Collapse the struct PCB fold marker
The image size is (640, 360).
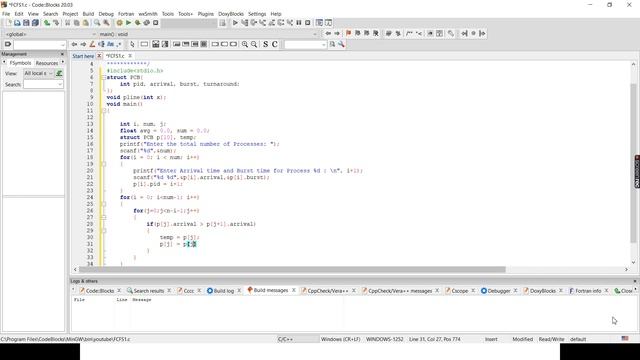[x=104, y=77]
